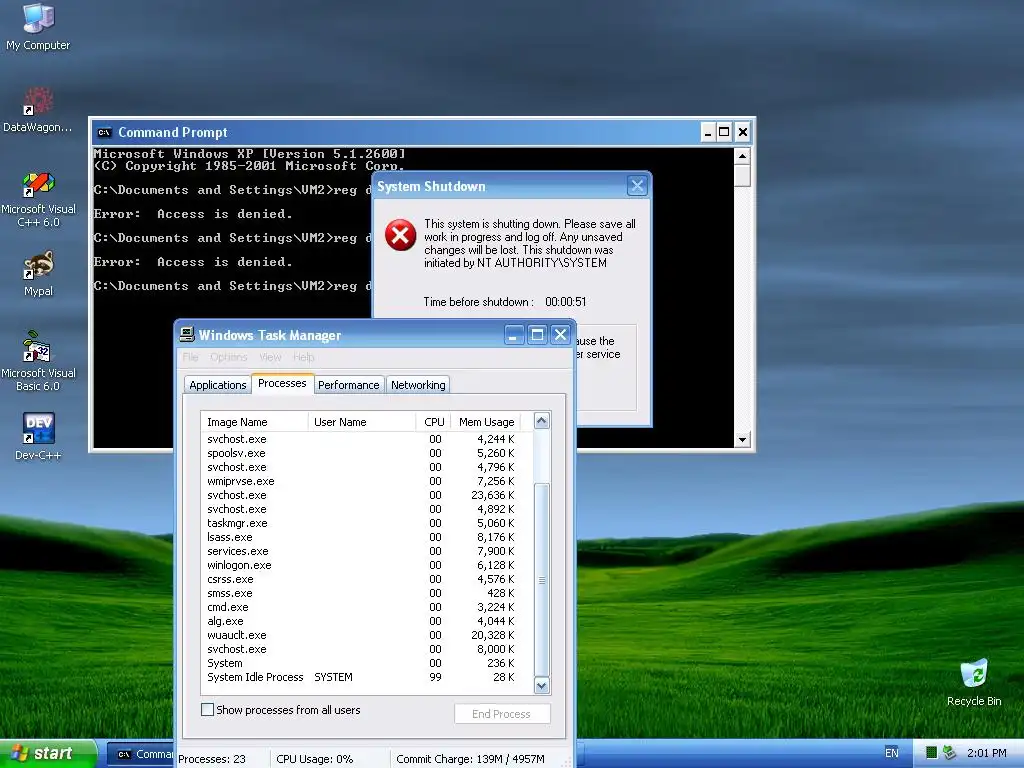Open the EN language bar indicator
The width and height of the screenshot is (1024, 768).
coord(891,753)
